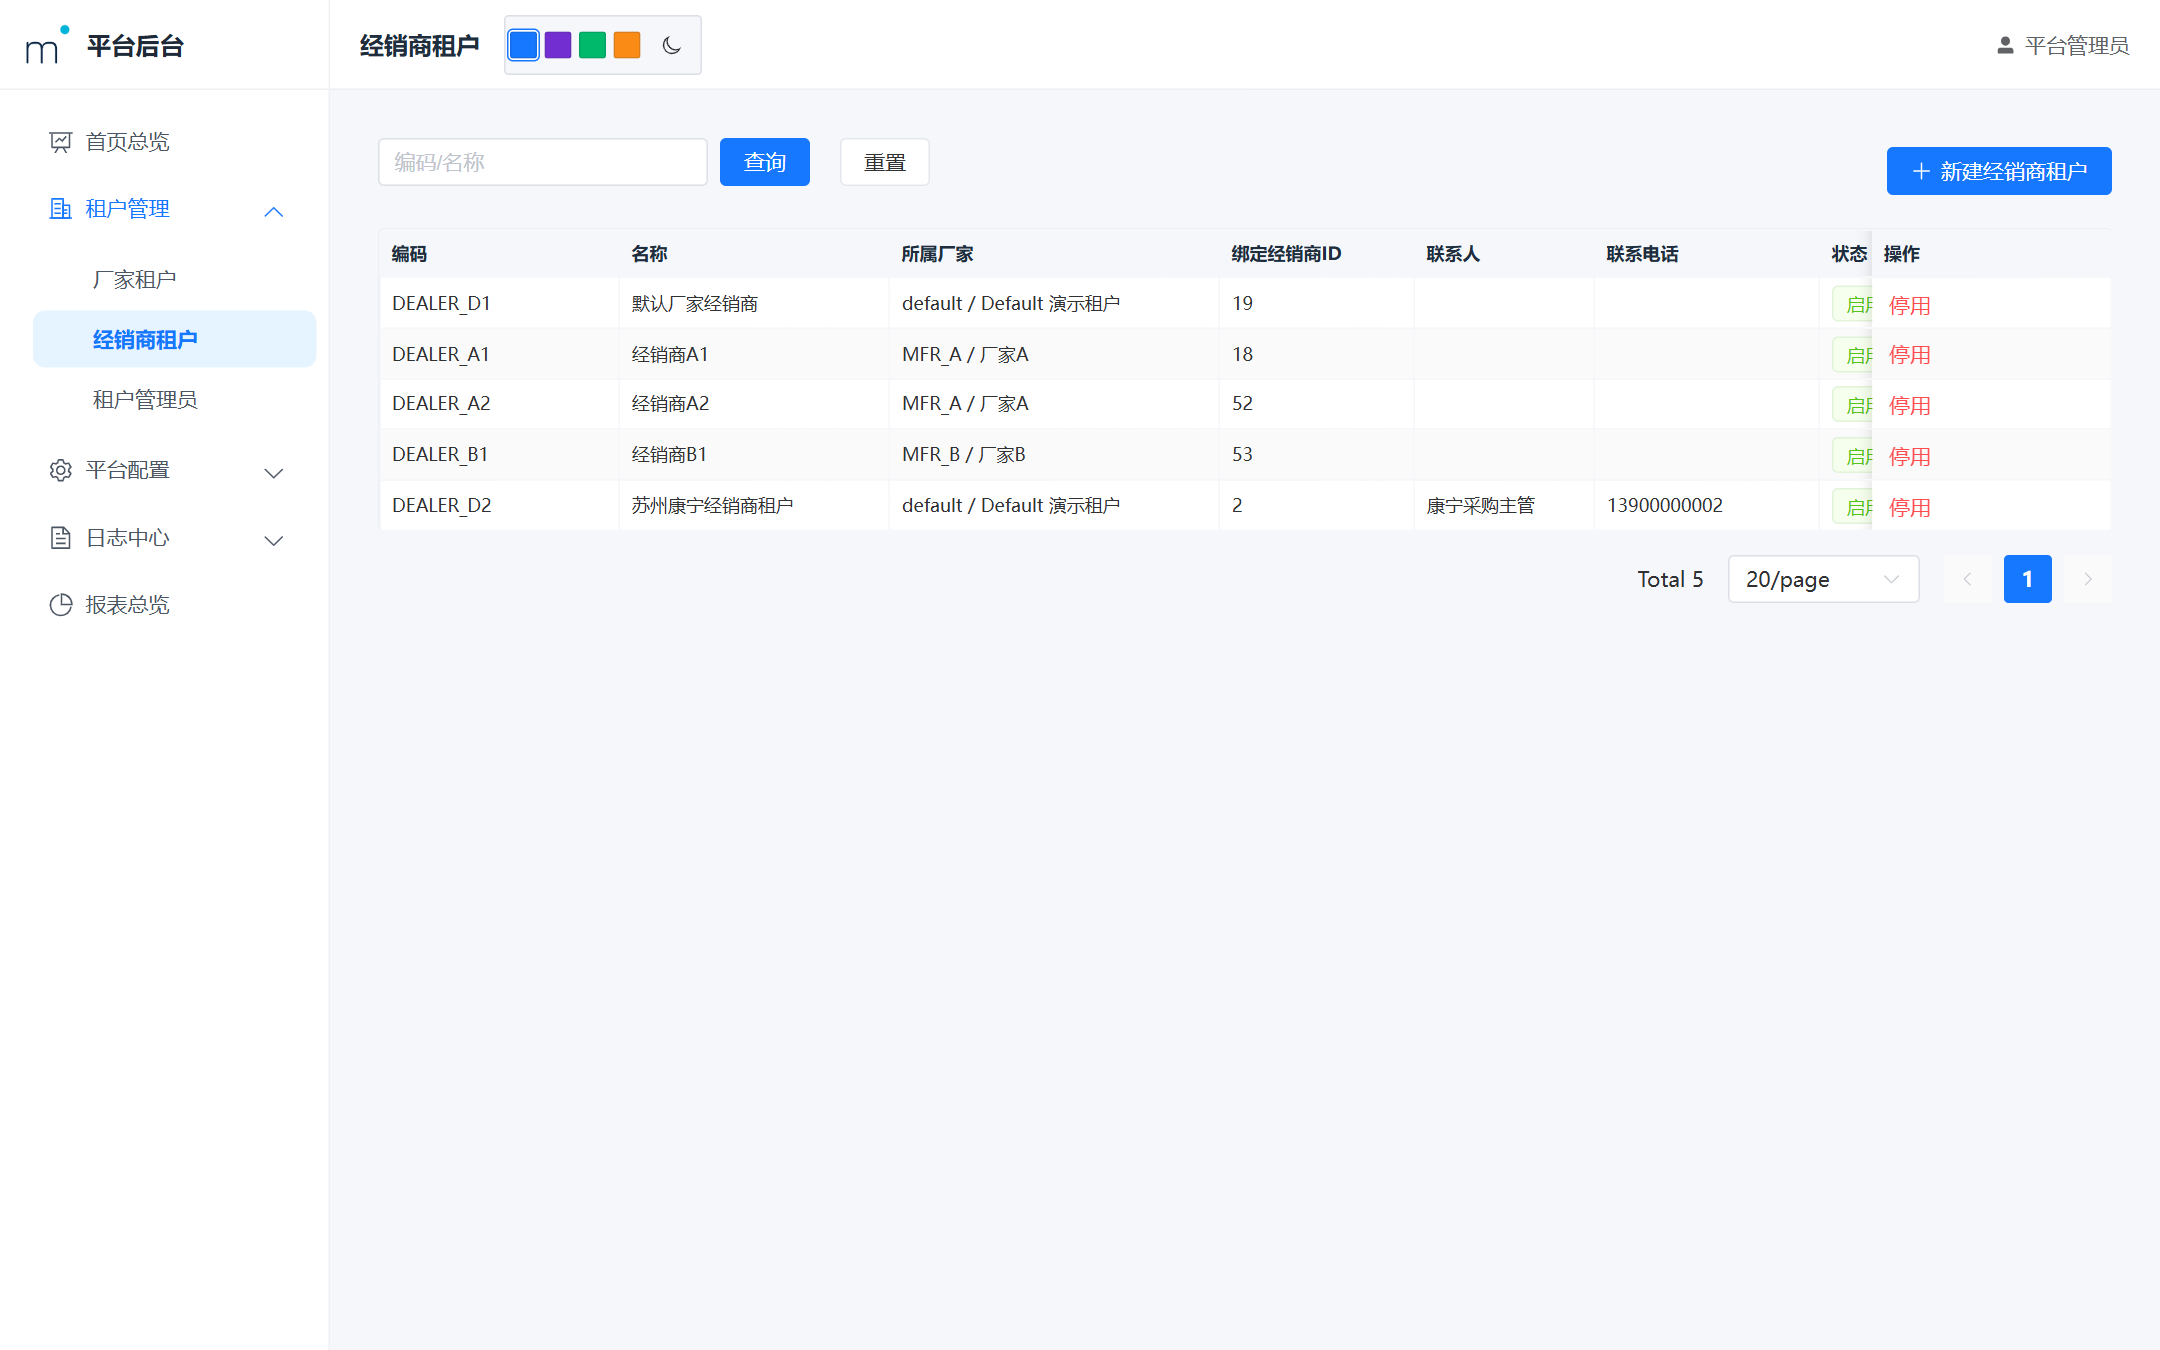The image size is (2160, 1350).
Task: Click the 查询 search button
Action: pos(765,162)
